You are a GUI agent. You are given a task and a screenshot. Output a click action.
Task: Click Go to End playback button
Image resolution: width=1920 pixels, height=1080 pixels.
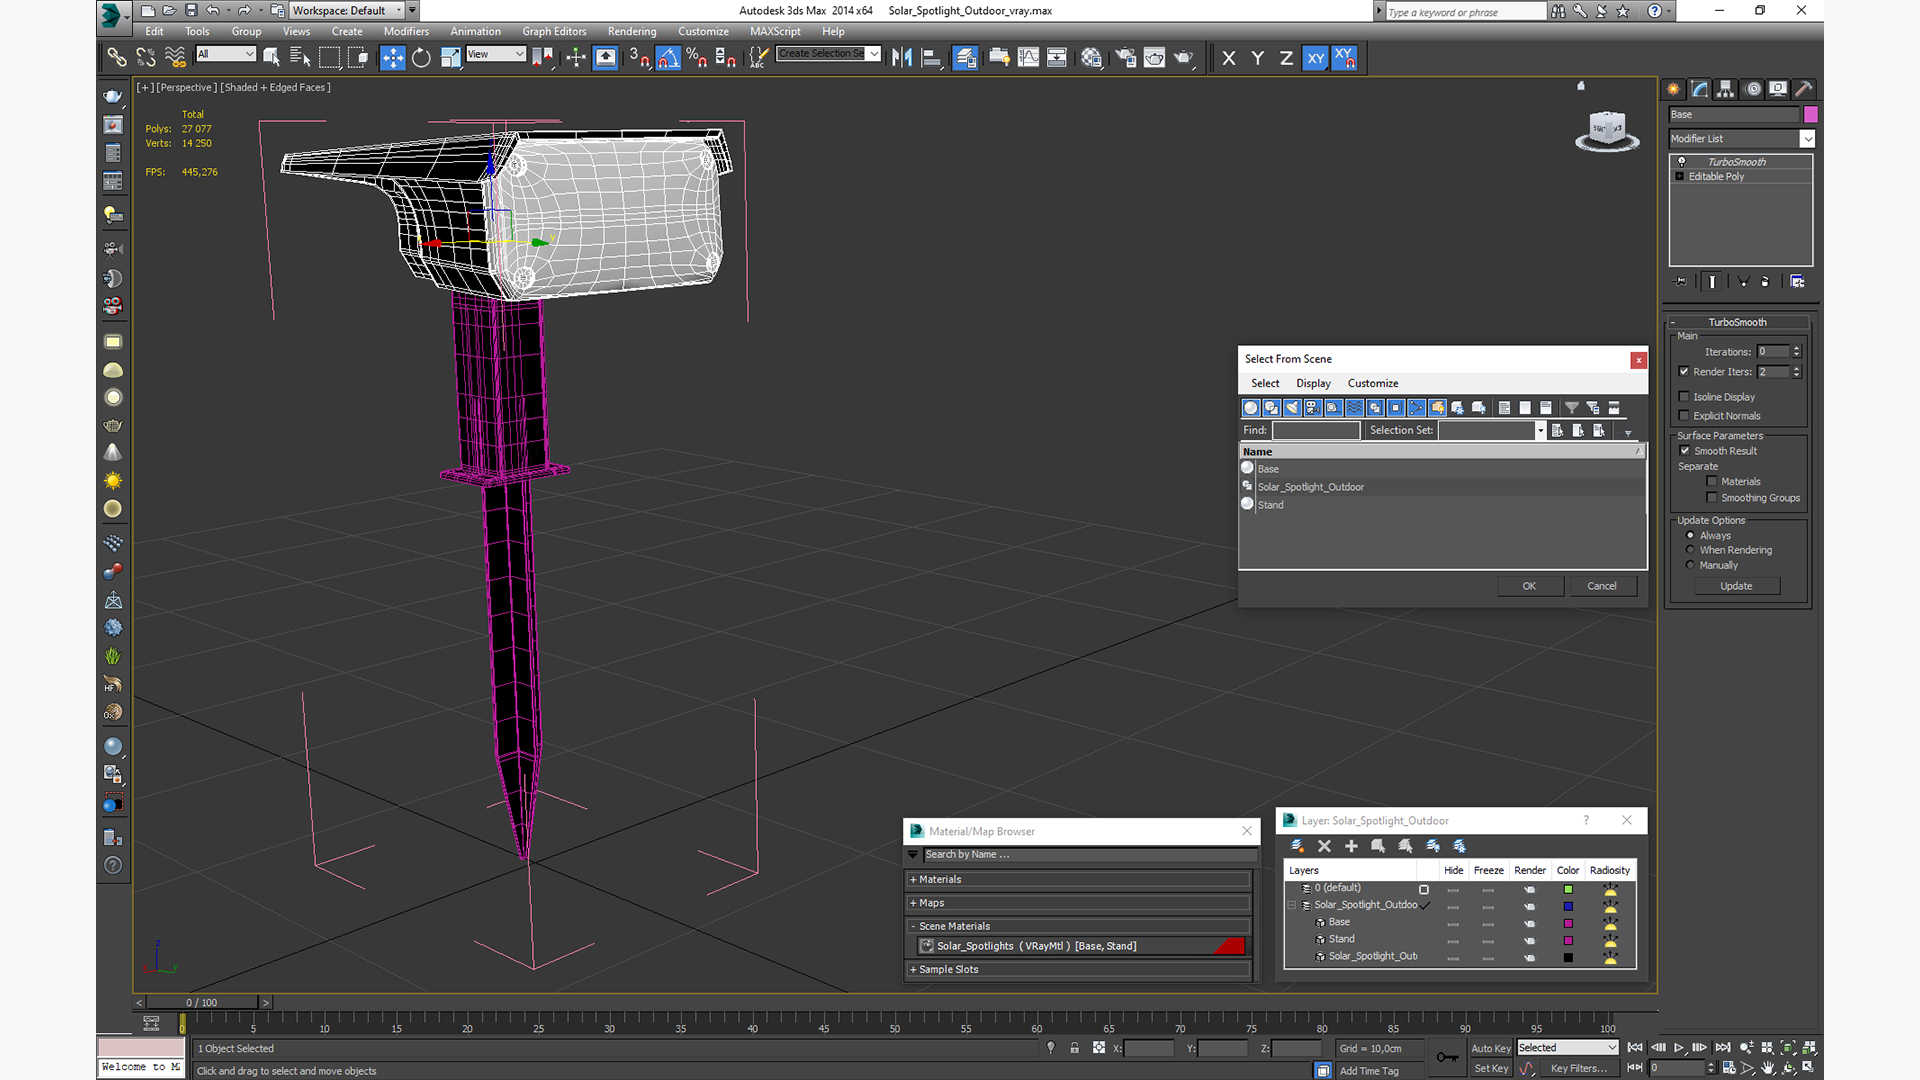point(1722,1047)
